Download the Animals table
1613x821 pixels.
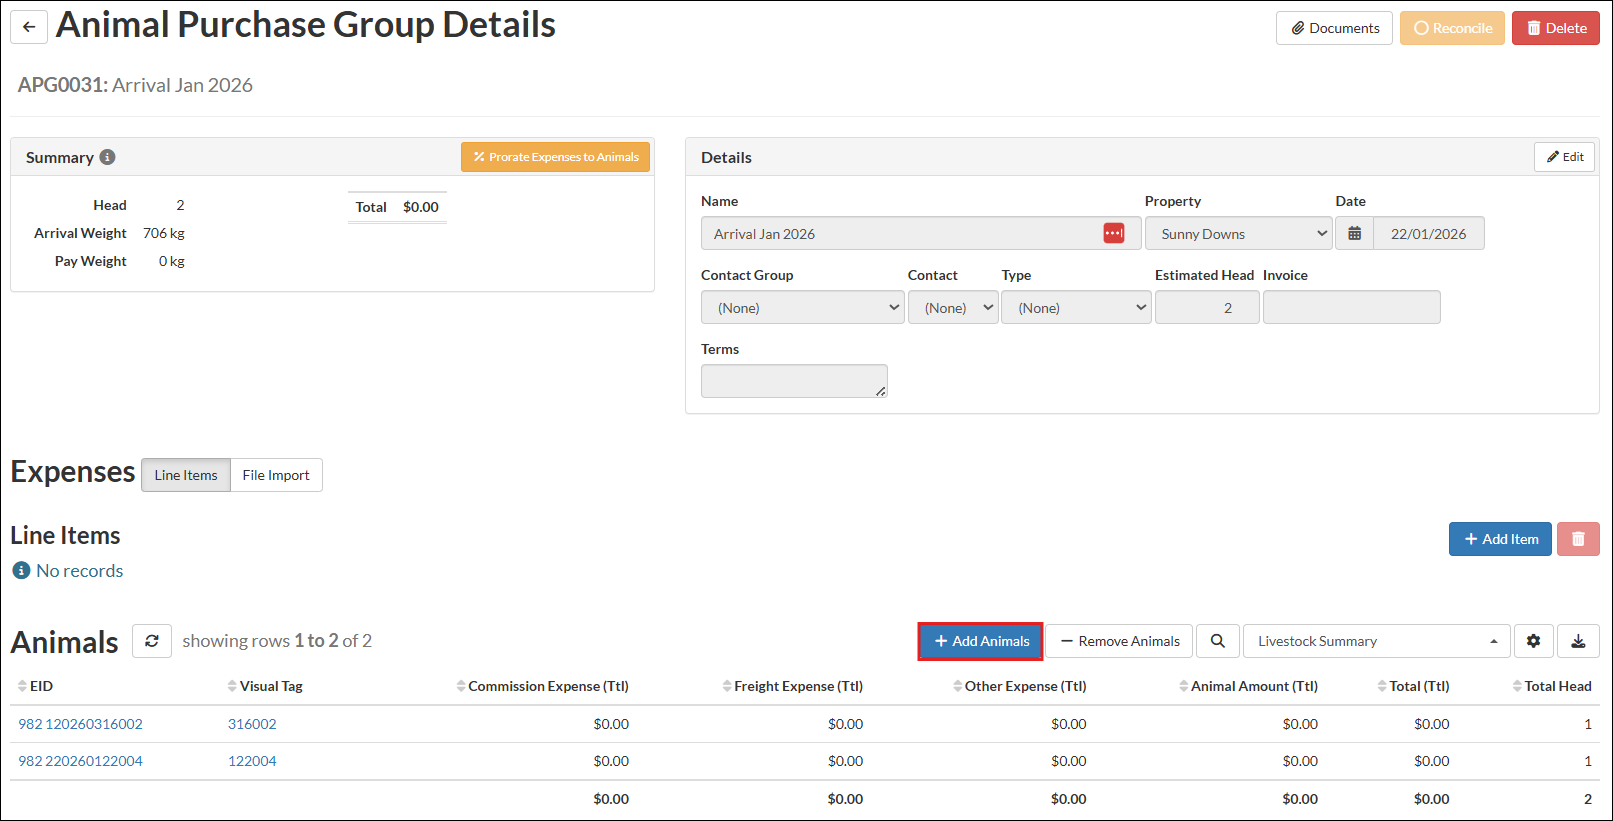pos(1578,641)
